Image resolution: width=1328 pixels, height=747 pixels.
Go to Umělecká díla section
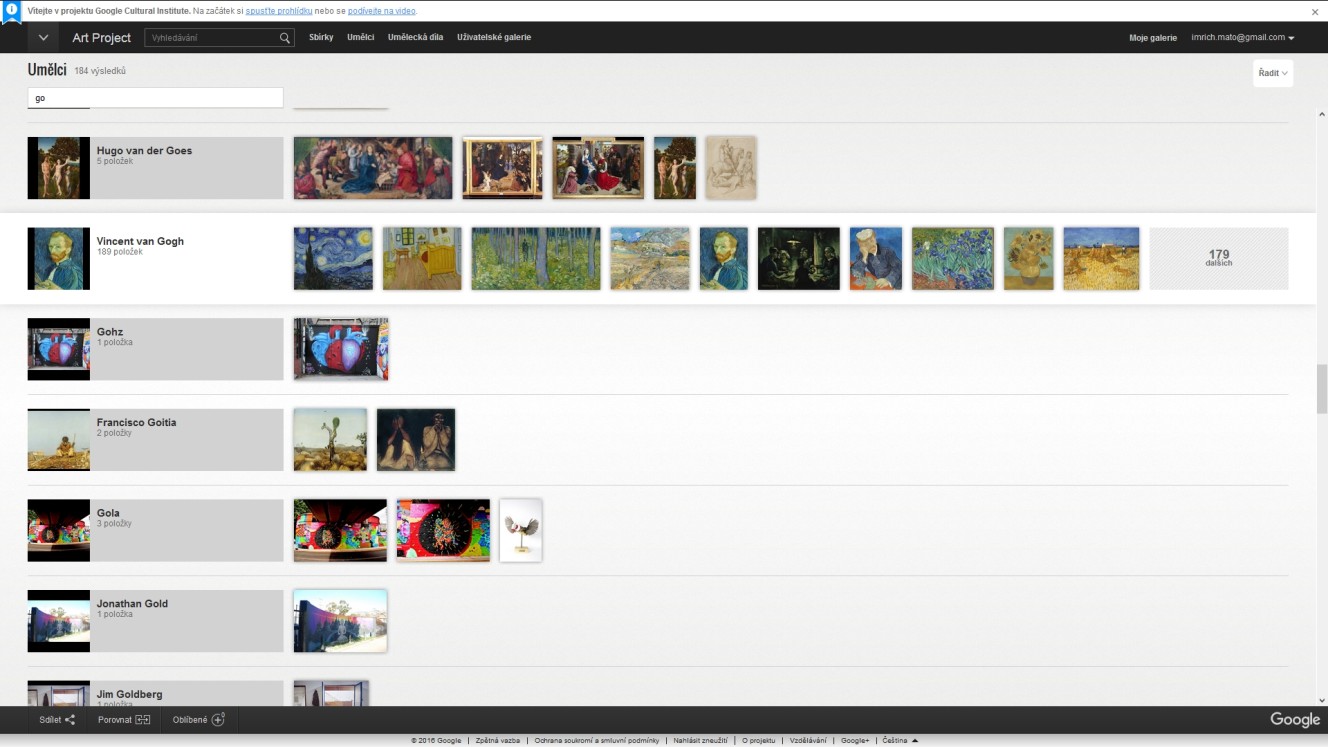(x=415, y=38)
